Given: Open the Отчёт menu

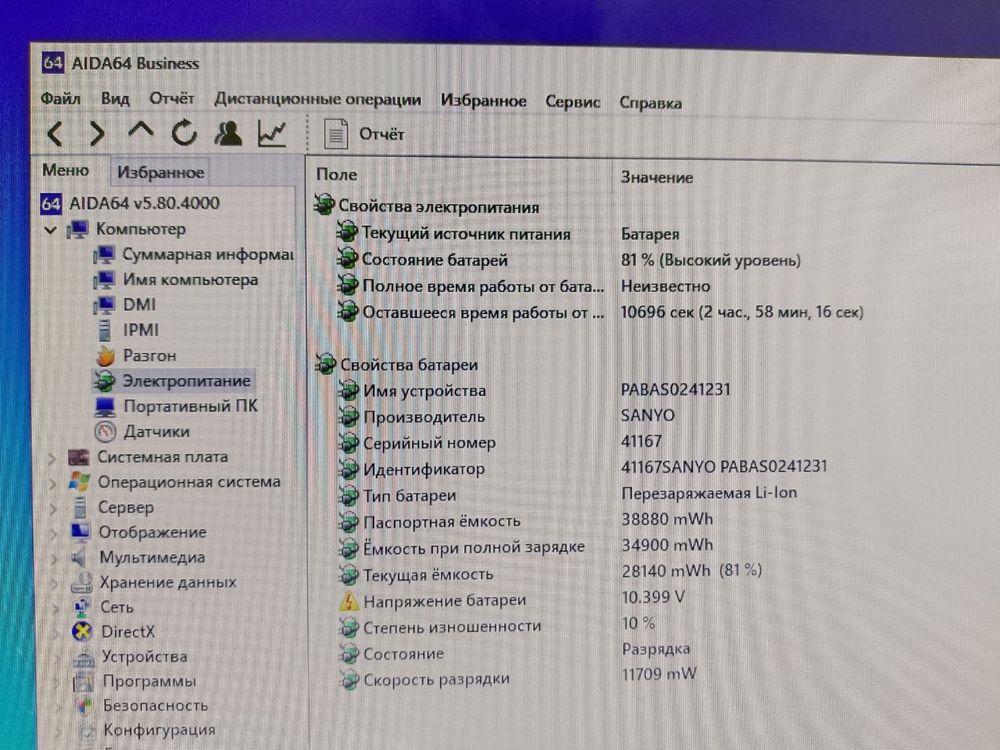Looking at the screenshot, I should 172,99.
